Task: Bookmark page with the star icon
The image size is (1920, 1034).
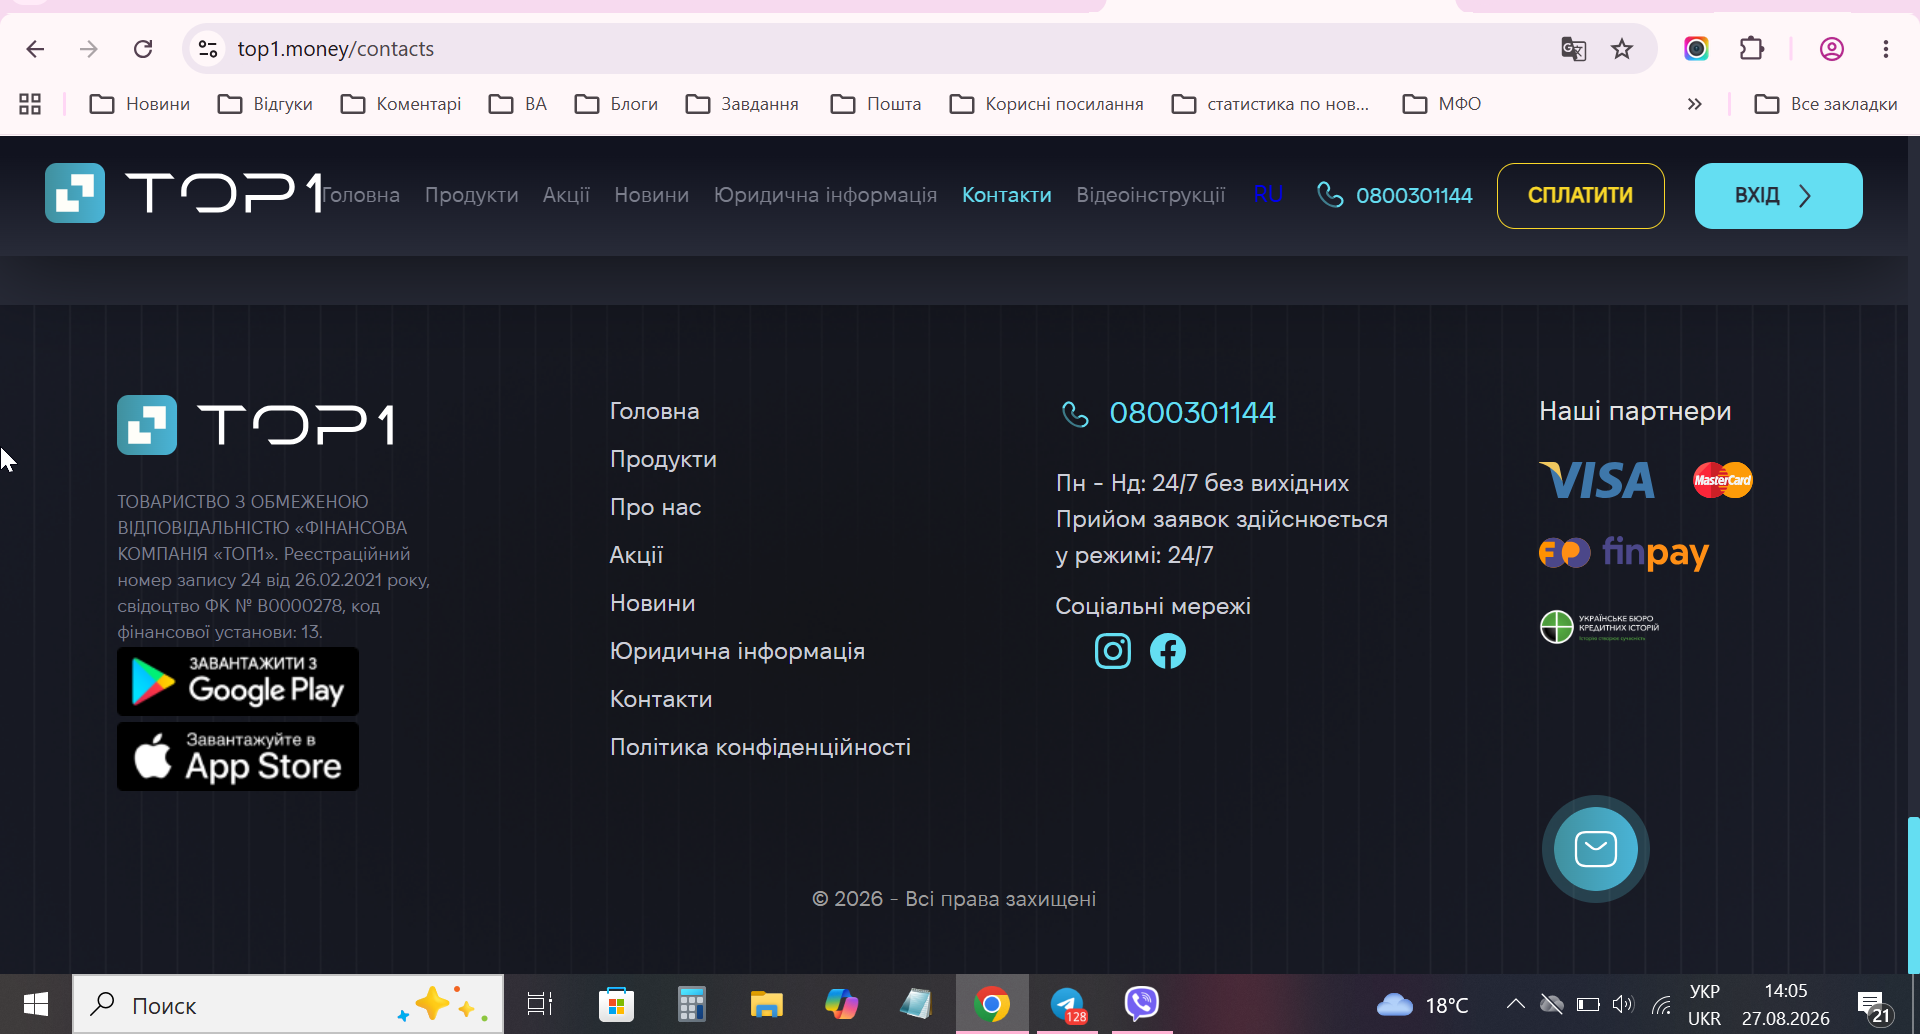Action: pyautogui.click(x=1622, y=49)
